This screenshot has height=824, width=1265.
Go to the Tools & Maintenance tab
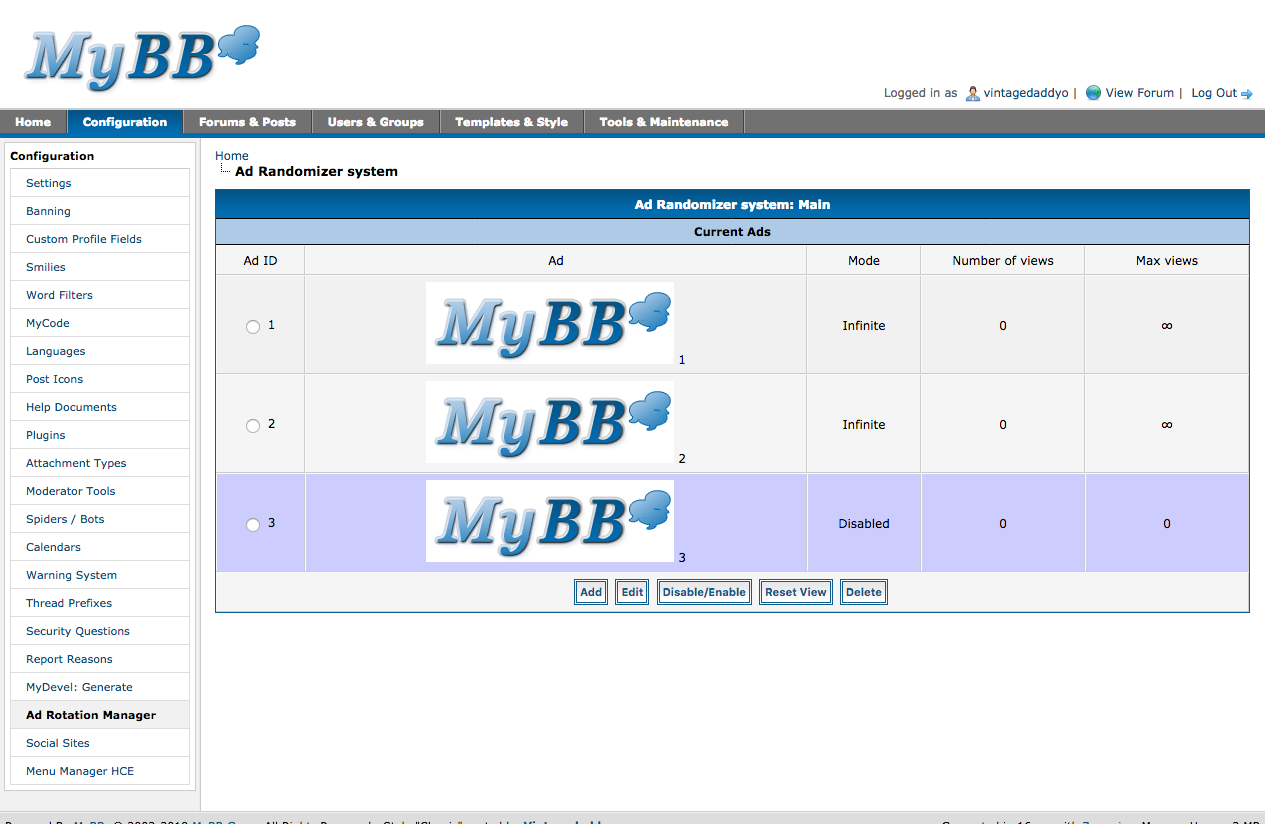click(663, 122)
